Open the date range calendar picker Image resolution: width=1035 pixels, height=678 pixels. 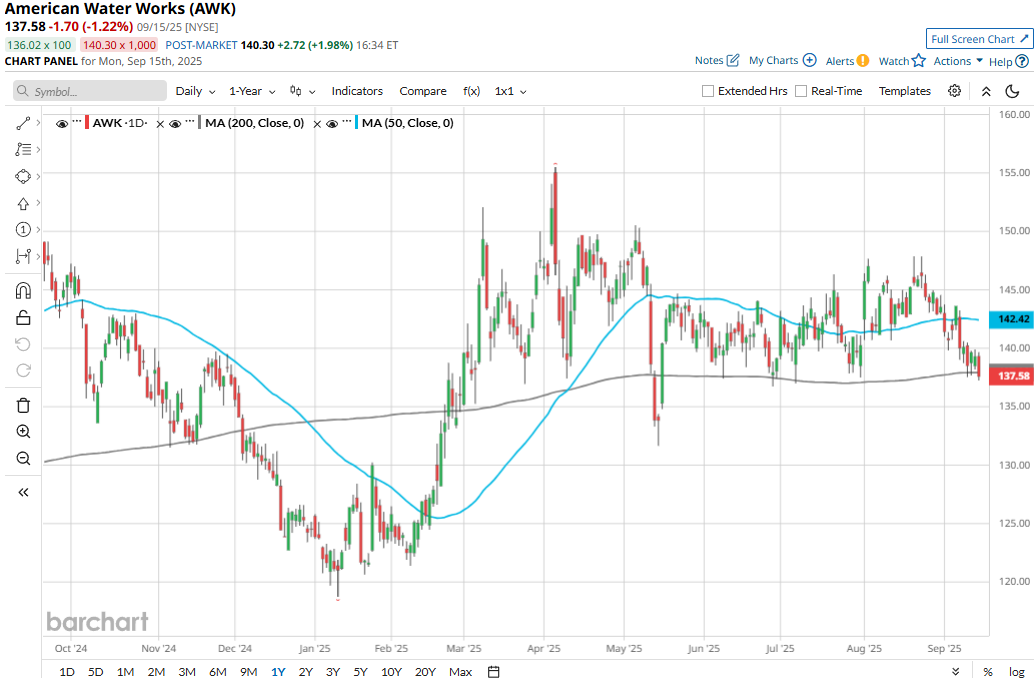tap(493, 671)
